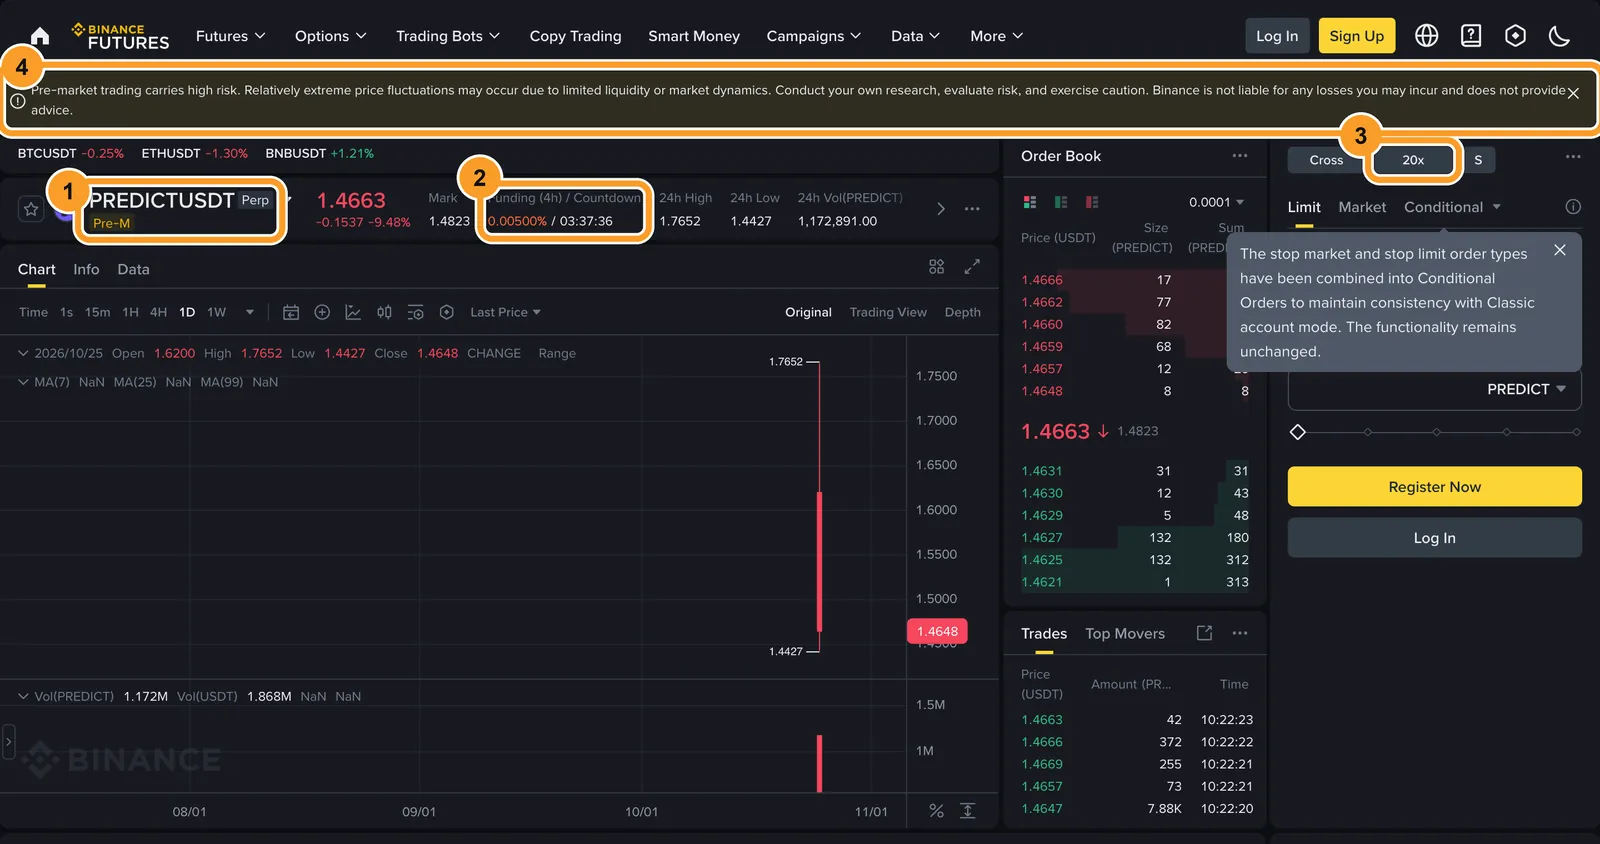This screenshot has width=1600, height=844.
Task: Select the 1H chart interval
Action: (131, 312)
